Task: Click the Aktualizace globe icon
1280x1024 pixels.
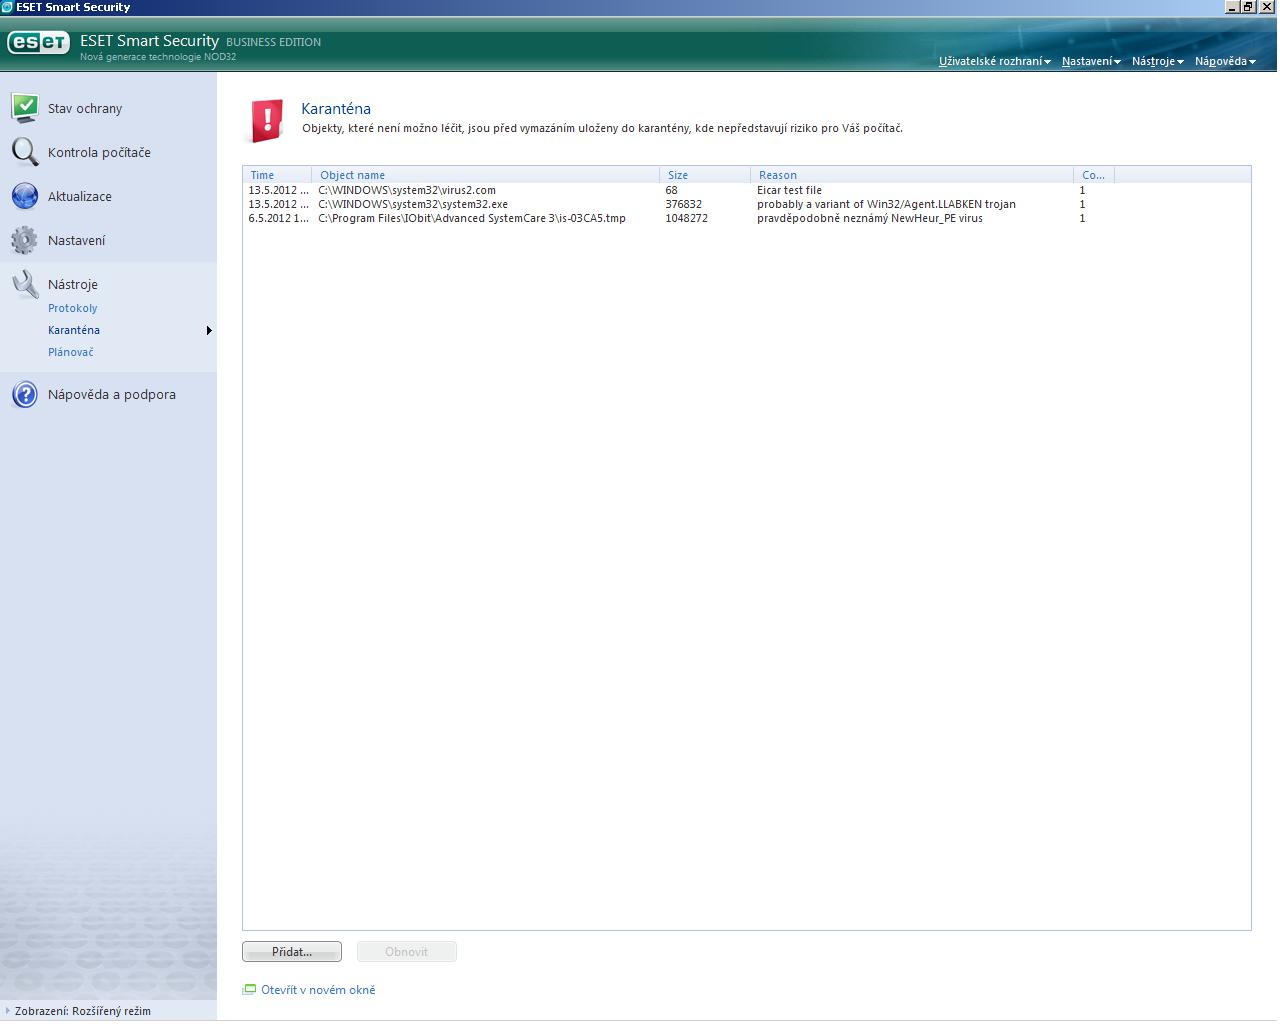Action: [x=25, y=196]
